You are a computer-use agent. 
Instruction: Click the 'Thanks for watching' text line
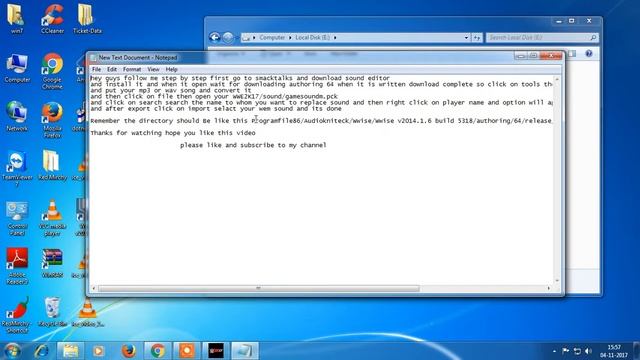(173, 133)
